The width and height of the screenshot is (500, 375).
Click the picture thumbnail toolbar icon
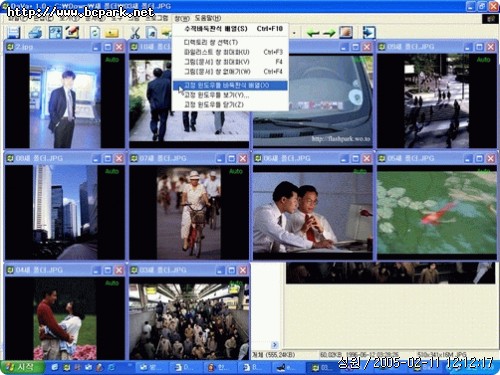(346, 32)
